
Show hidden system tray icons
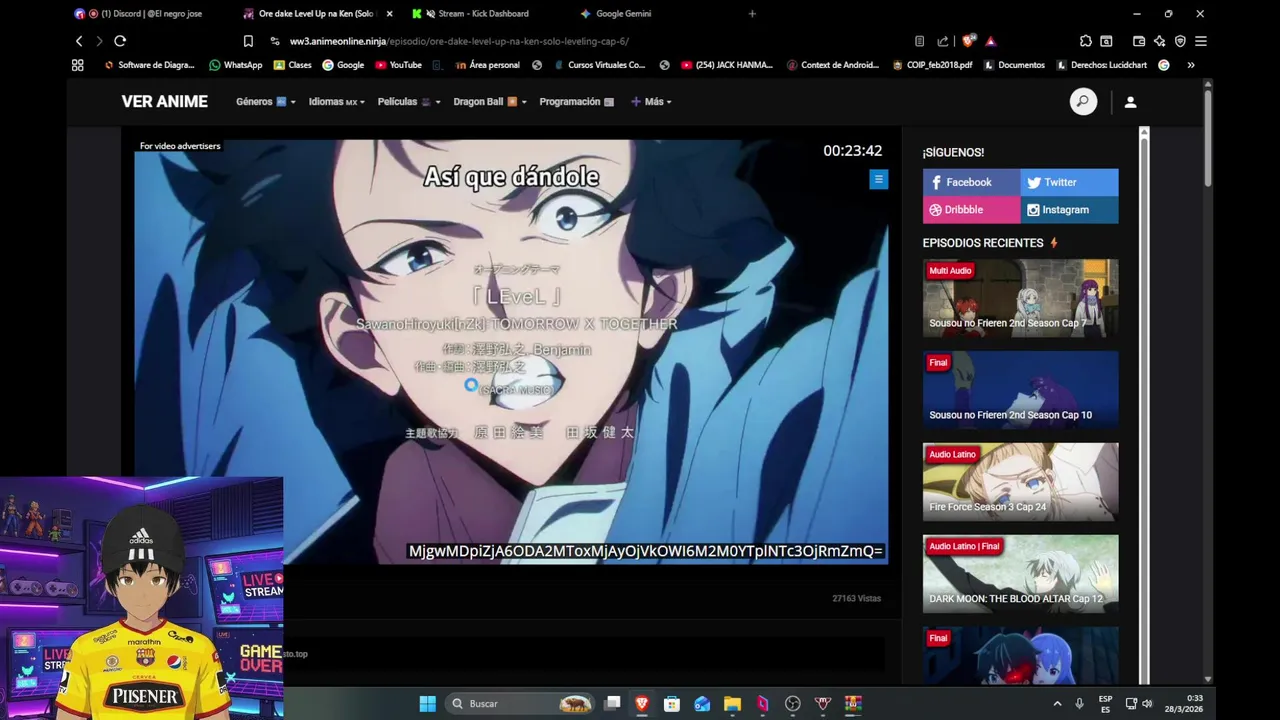pos(1057,703)
